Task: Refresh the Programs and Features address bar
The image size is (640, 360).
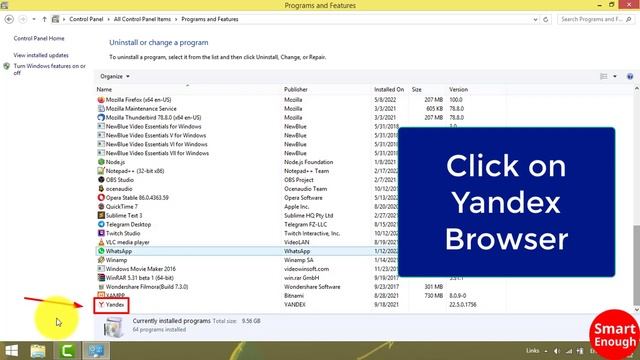Action: [546, 19]
